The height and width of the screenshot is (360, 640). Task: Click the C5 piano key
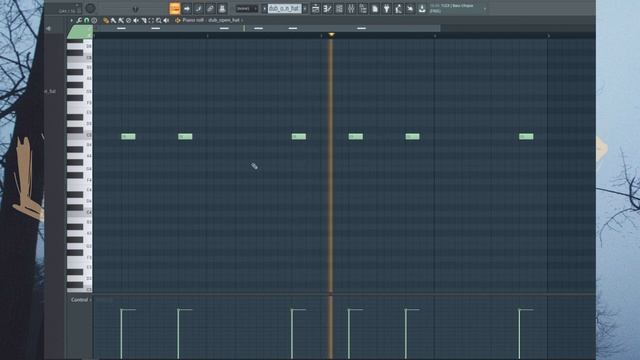pyautogui.click(x=80, y=135)
